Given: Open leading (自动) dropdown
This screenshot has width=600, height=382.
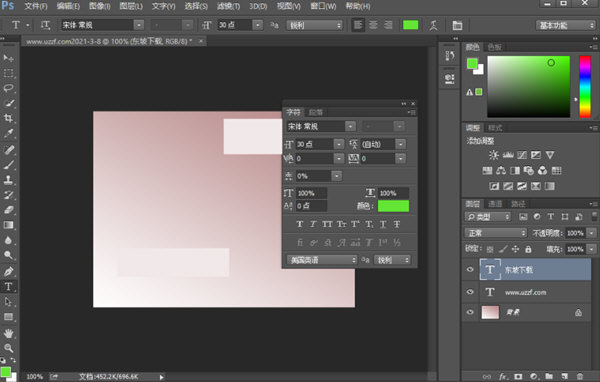Looking at the screenshot, I should pos(401,144).
